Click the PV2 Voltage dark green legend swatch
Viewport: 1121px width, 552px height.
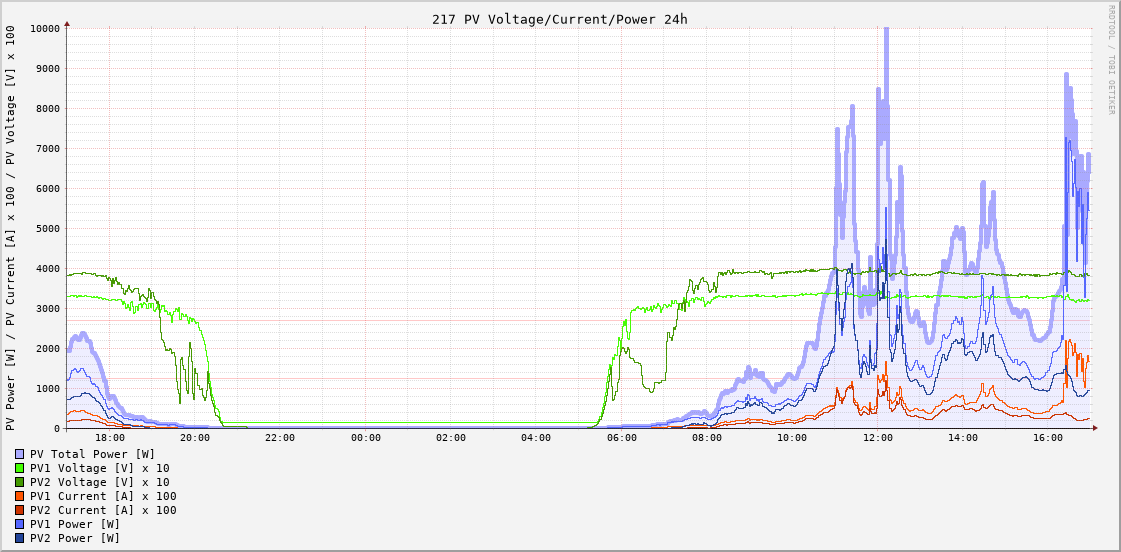(19, 482)
